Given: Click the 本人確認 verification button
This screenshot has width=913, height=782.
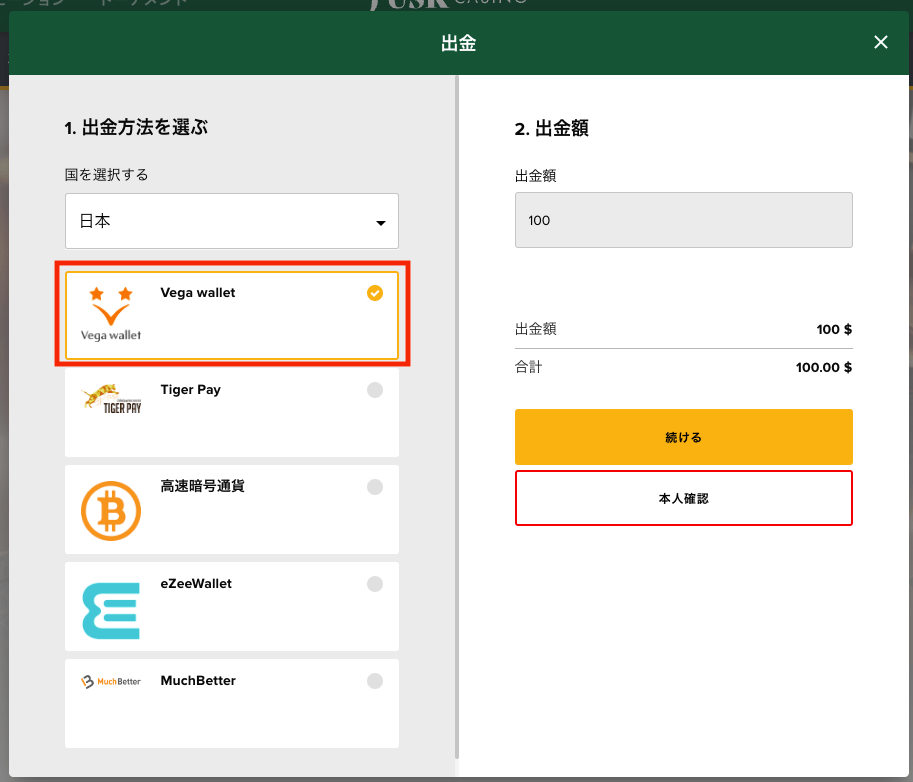Looking at the screenshot, I should [x=684, y=498].
